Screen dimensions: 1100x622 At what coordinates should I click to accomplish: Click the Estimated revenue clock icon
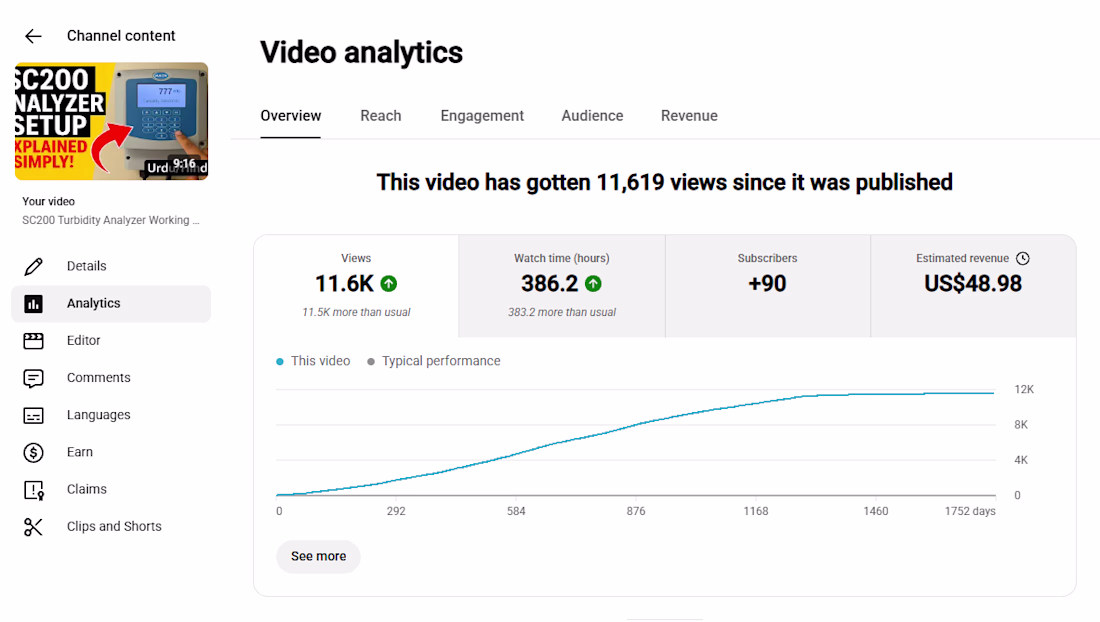(1023, 258)
